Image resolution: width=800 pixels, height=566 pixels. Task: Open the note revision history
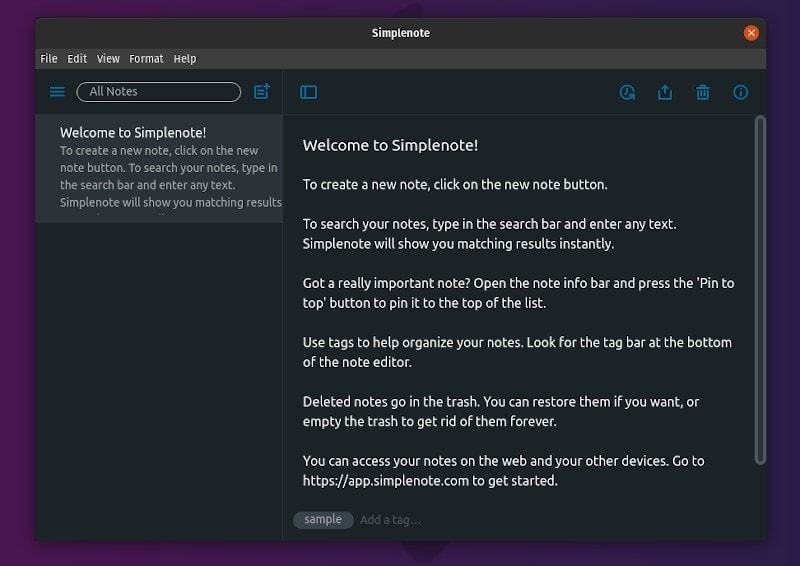point(627,92)
